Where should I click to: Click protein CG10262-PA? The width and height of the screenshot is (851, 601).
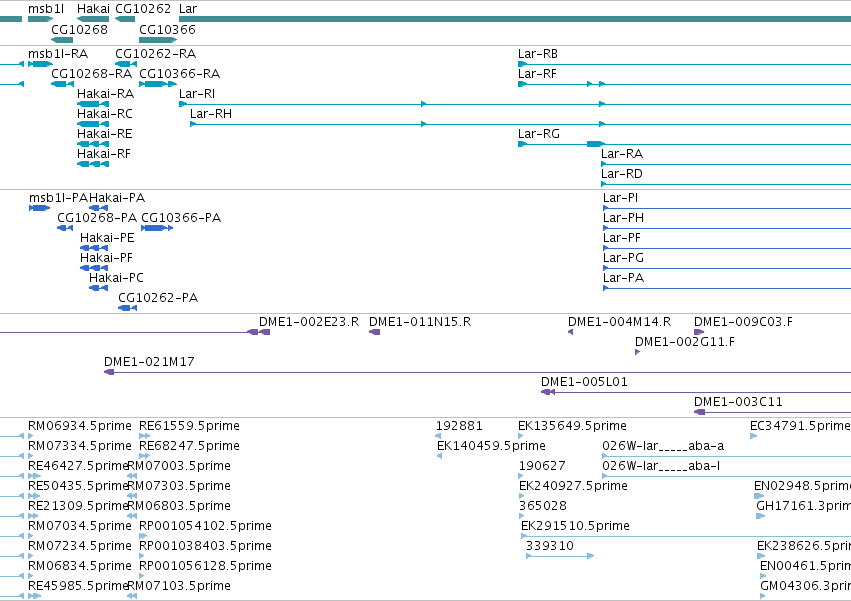158,299
